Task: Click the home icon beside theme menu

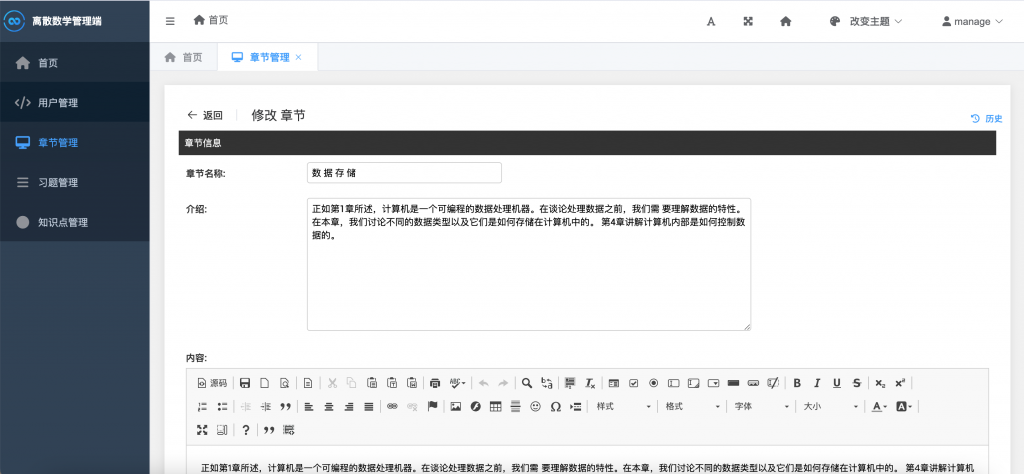Action: pos(786,21)
